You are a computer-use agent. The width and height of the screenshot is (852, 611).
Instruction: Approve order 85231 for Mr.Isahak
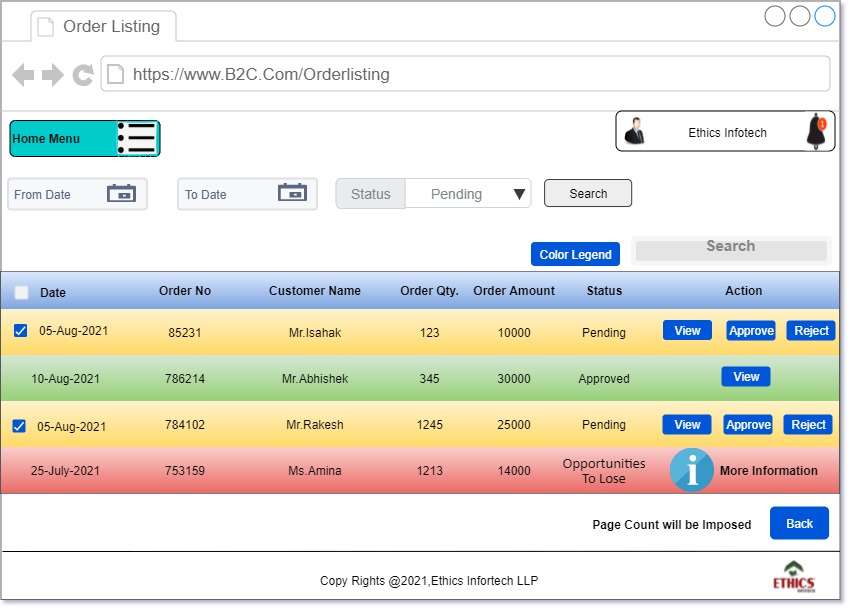[751, 331]
